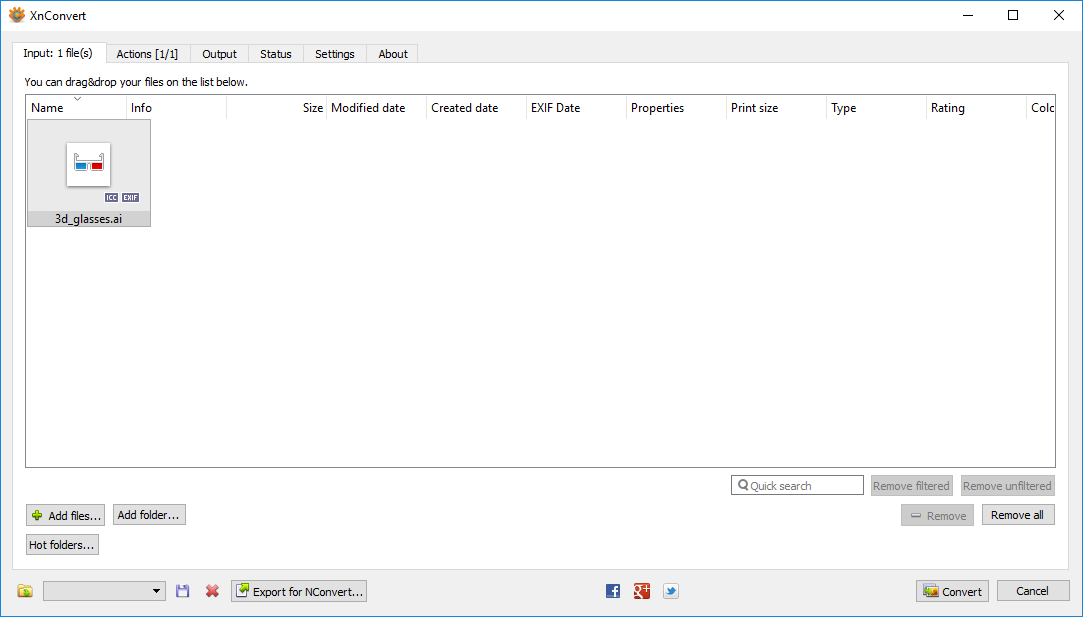Click the Export for NConvert... button

(299, 591)
